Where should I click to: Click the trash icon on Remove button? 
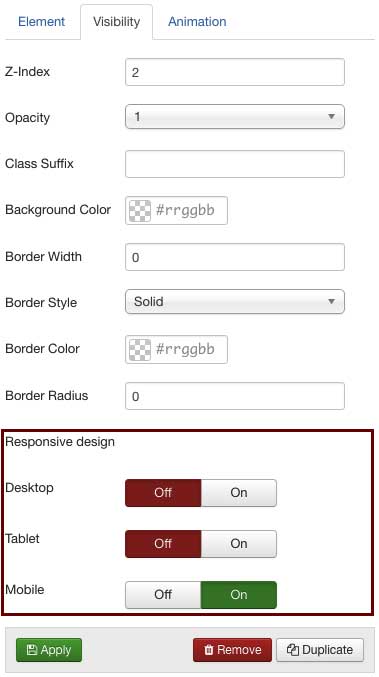(x=209, y=650)
